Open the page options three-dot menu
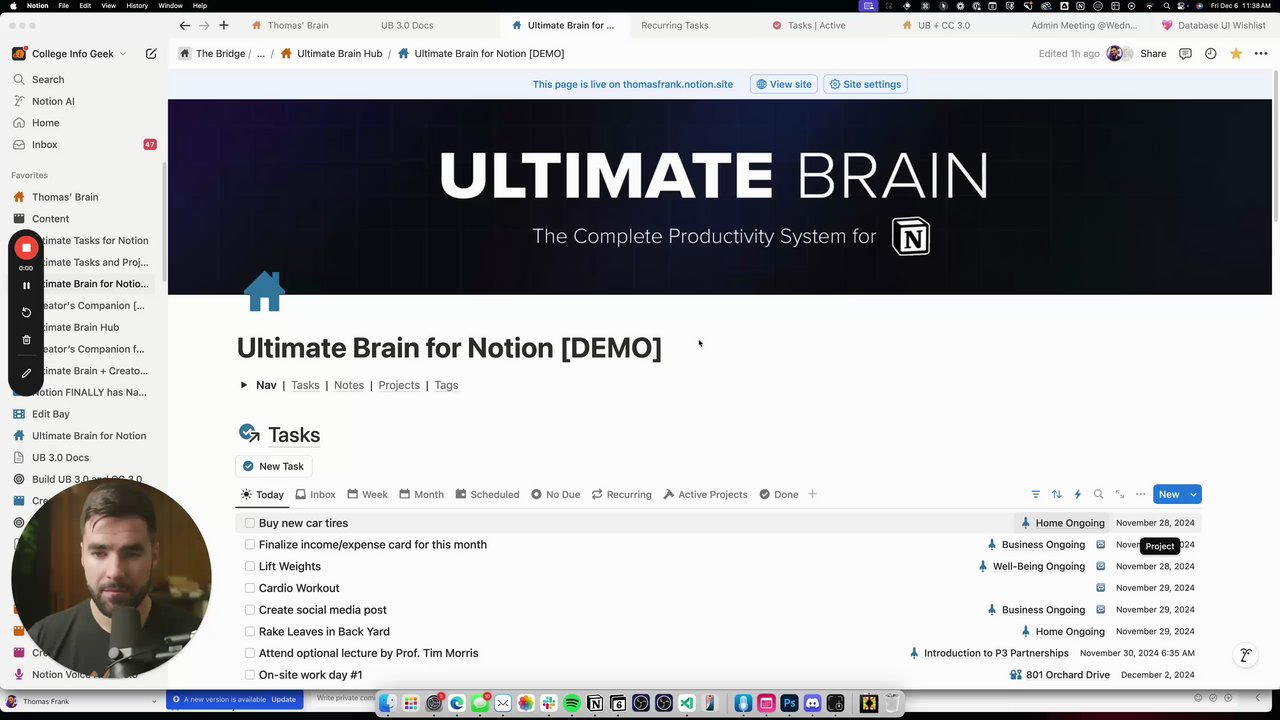This screenshot has width=1280, height=720. pos(1261,54)
